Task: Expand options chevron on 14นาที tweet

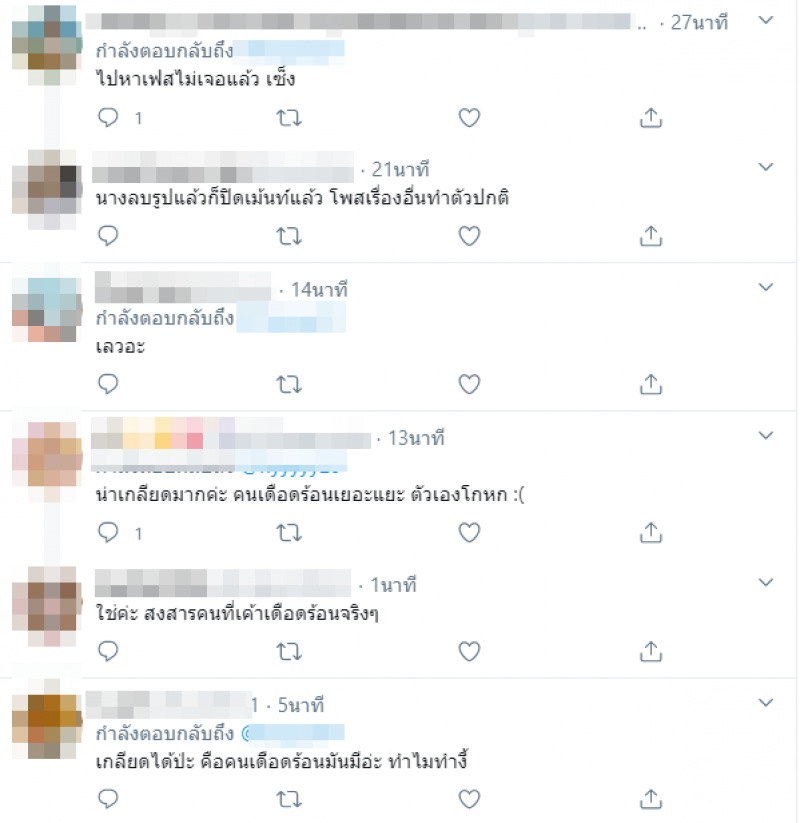Action: coord(766,287)
